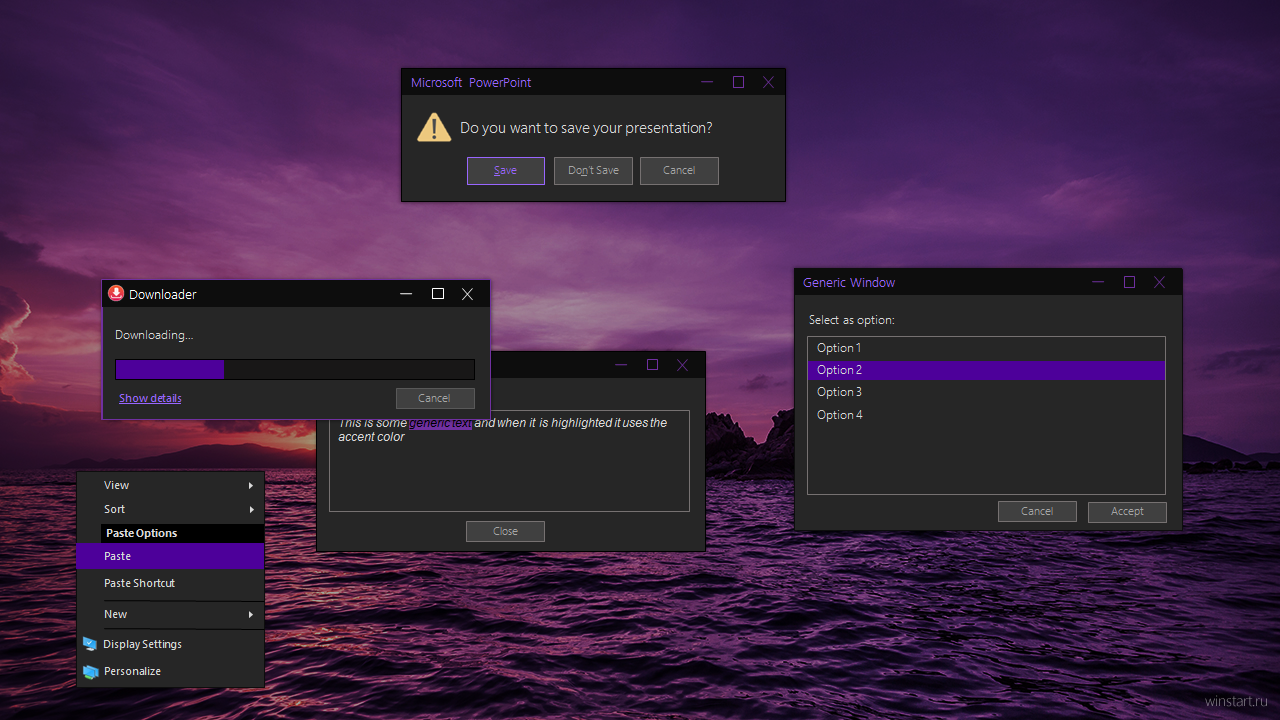Select Option 4 in the list
Image resolution: width=1280 pixels, height=720 pixels.
[986, 415]
